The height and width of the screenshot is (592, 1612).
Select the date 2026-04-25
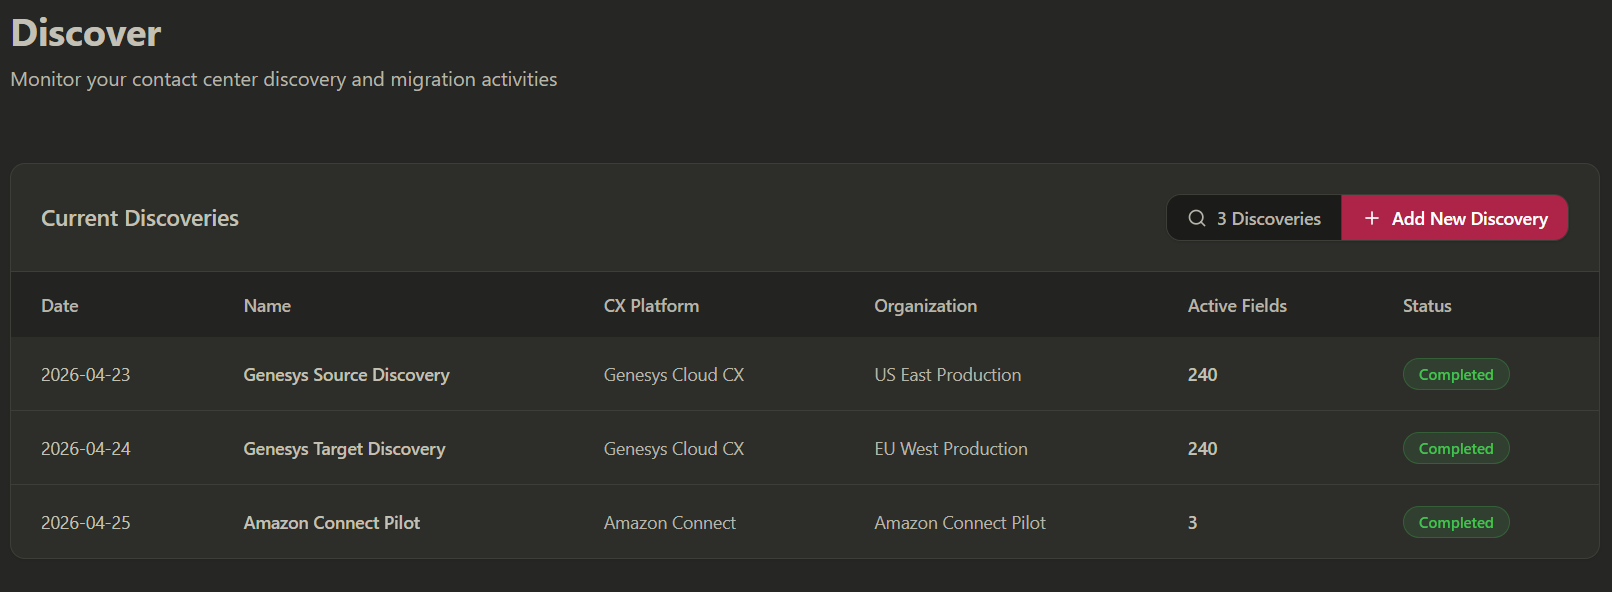[x=86, y=523]
